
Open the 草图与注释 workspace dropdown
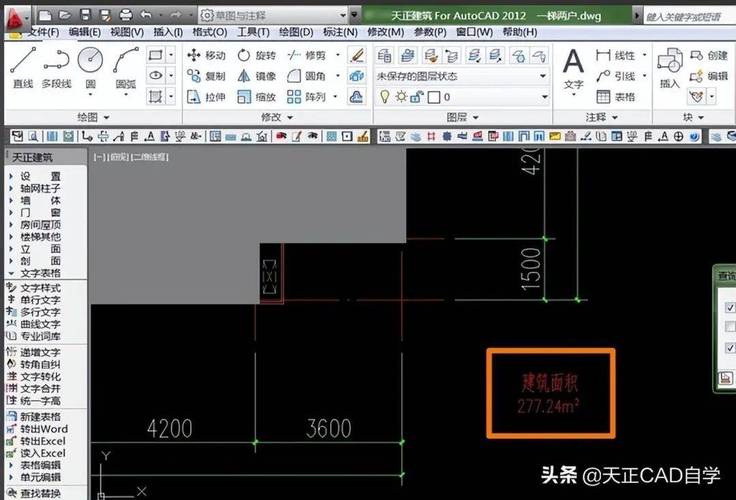tap(275, 16)
